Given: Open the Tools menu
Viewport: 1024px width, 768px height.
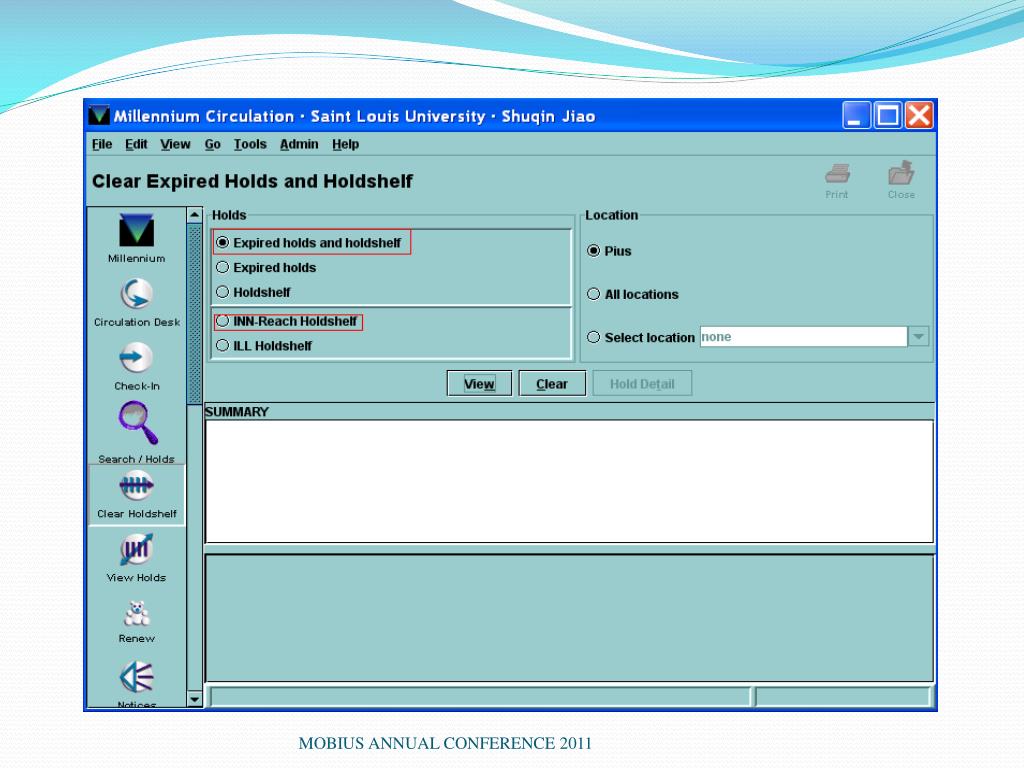Looking at the screenshot, I should [x=250, y=144].
